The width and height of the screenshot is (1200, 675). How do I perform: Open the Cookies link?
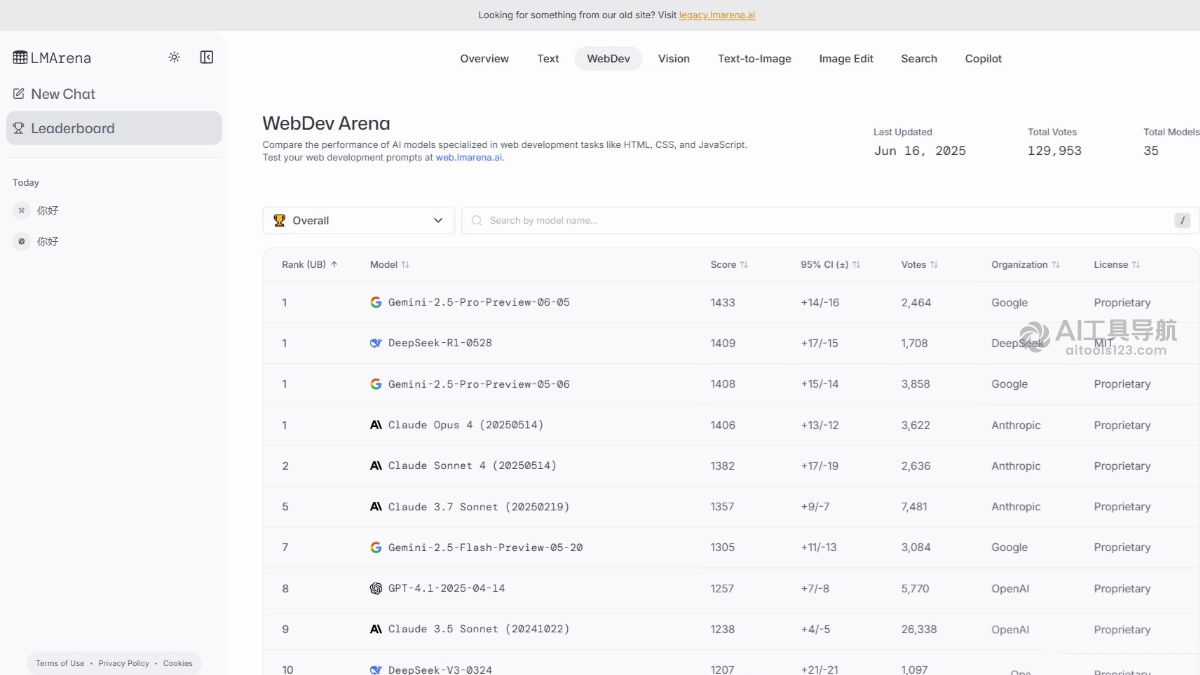178,663
